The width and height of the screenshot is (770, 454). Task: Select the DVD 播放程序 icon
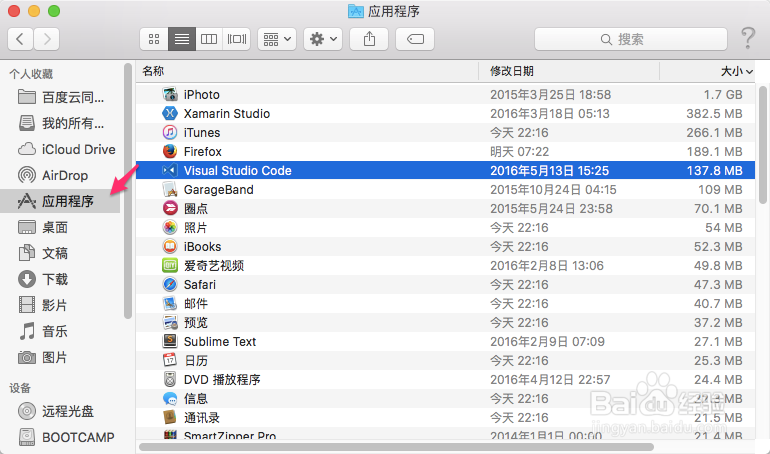coord(170,379)
